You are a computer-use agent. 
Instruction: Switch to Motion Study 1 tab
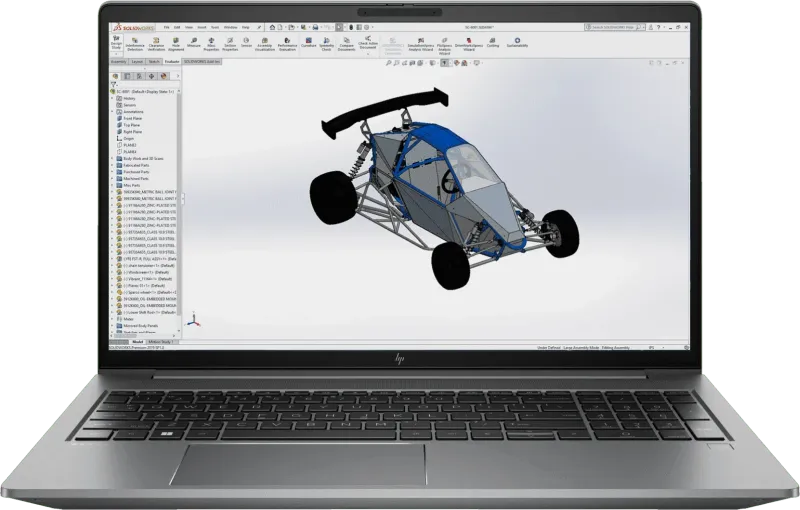pyautogui.click(x=161, y=342)
